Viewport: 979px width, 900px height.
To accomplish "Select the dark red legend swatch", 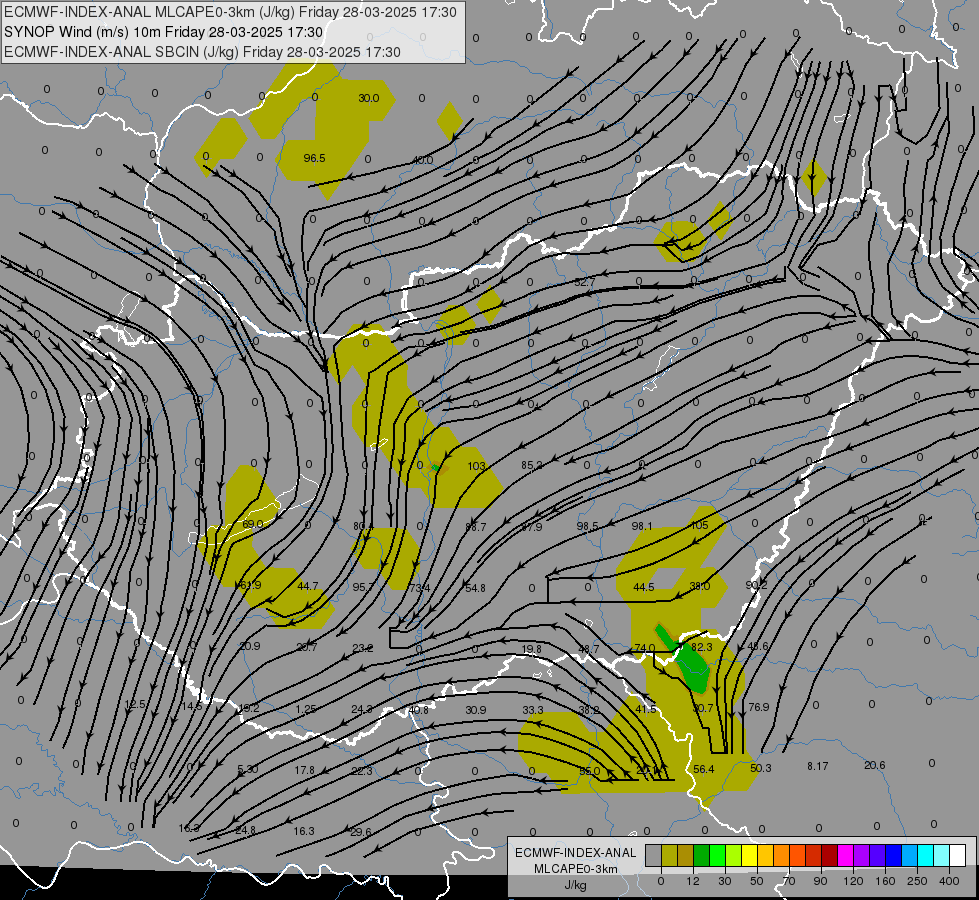I will (829, 856).
